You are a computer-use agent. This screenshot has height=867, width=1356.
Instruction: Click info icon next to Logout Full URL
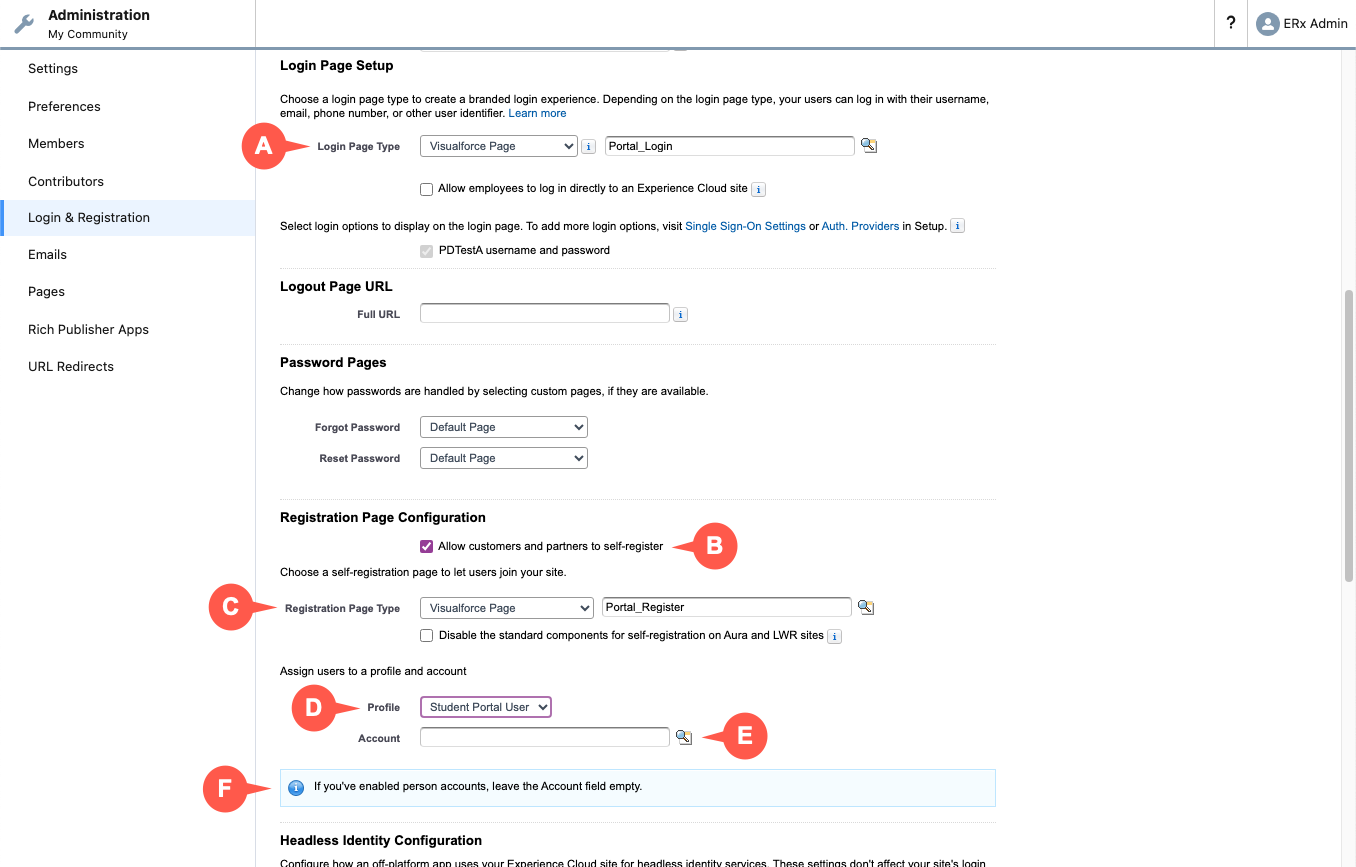pos(680,315)
